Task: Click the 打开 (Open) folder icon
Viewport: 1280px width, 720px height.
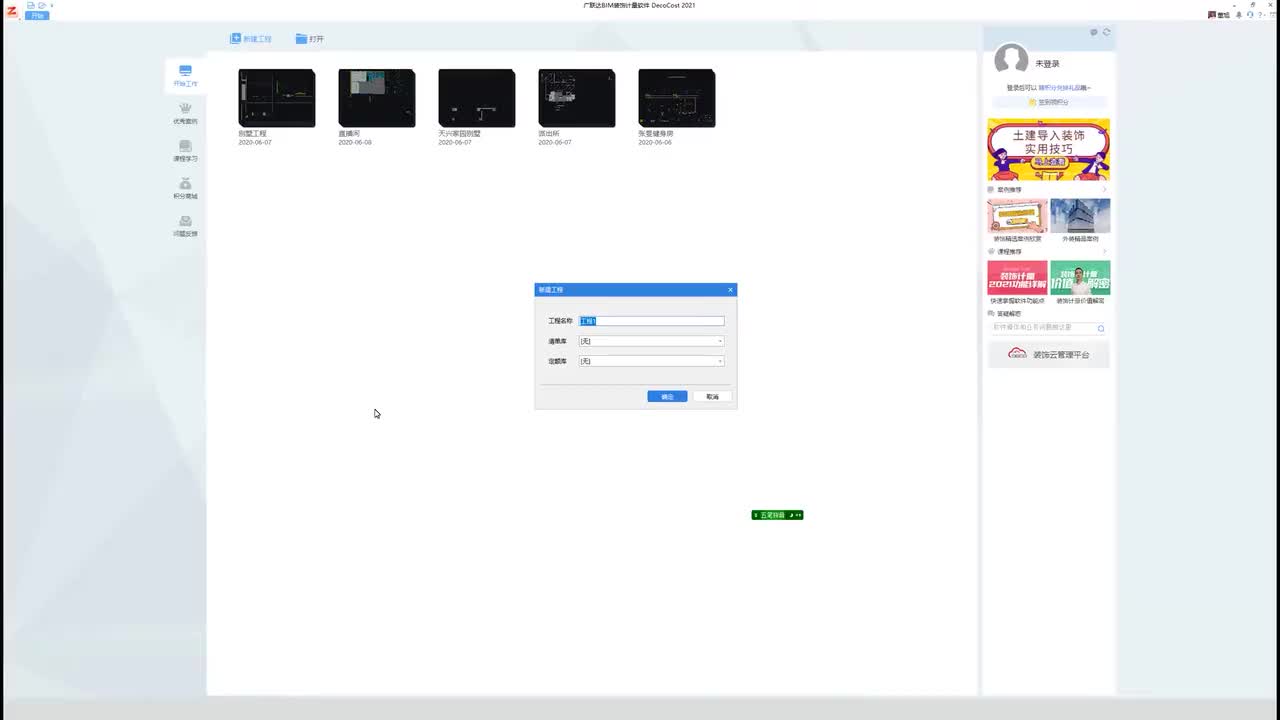Action: 301,39
